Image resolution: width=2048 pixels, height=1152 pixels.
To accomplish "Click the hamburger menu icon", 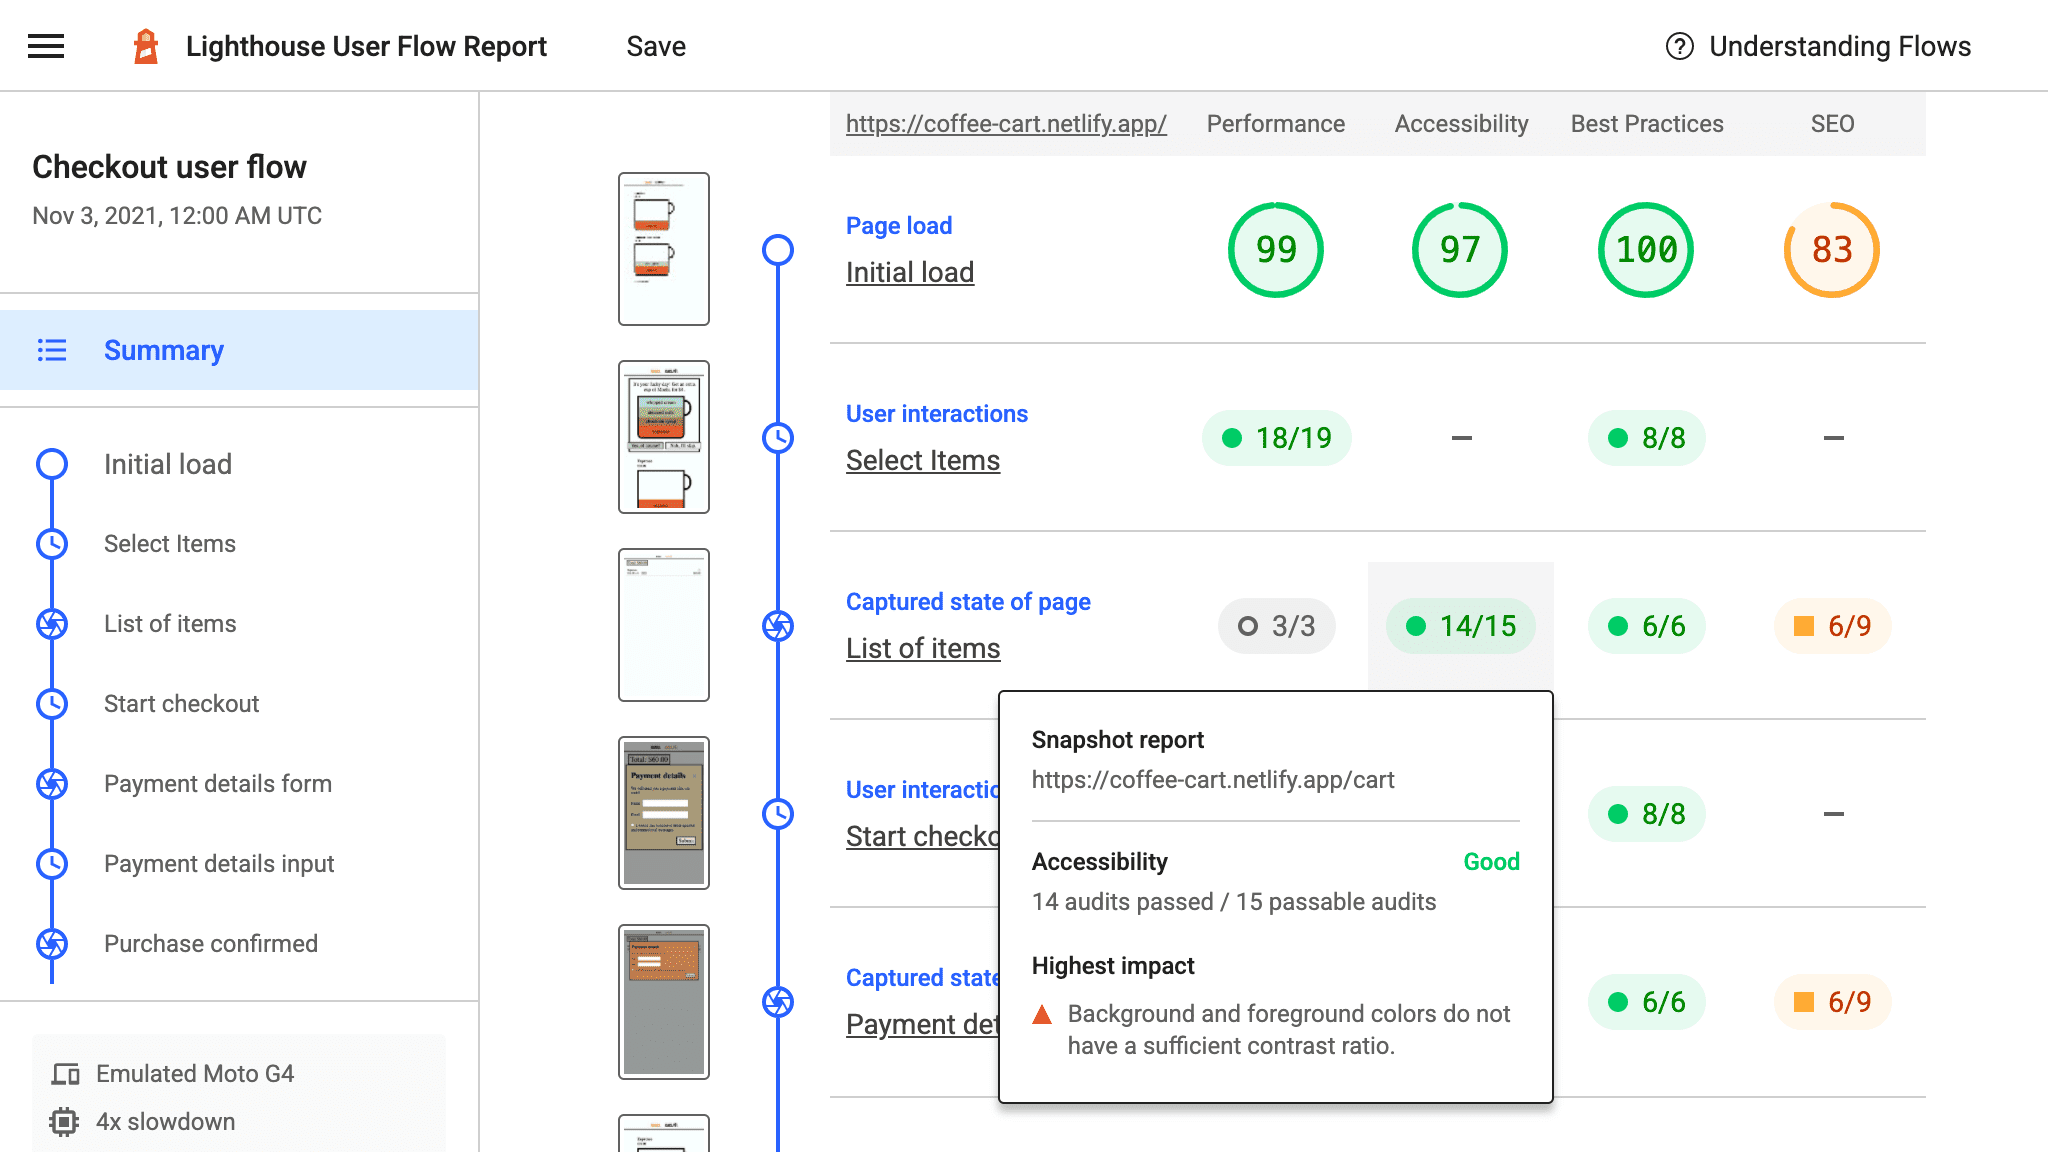I will 45,45.
